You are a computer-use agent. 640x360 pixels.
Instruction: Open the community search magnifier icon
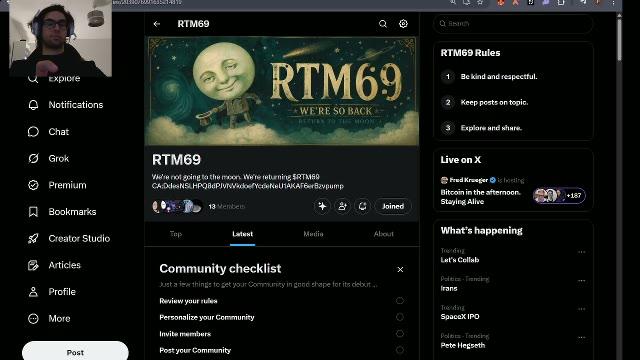383,24
